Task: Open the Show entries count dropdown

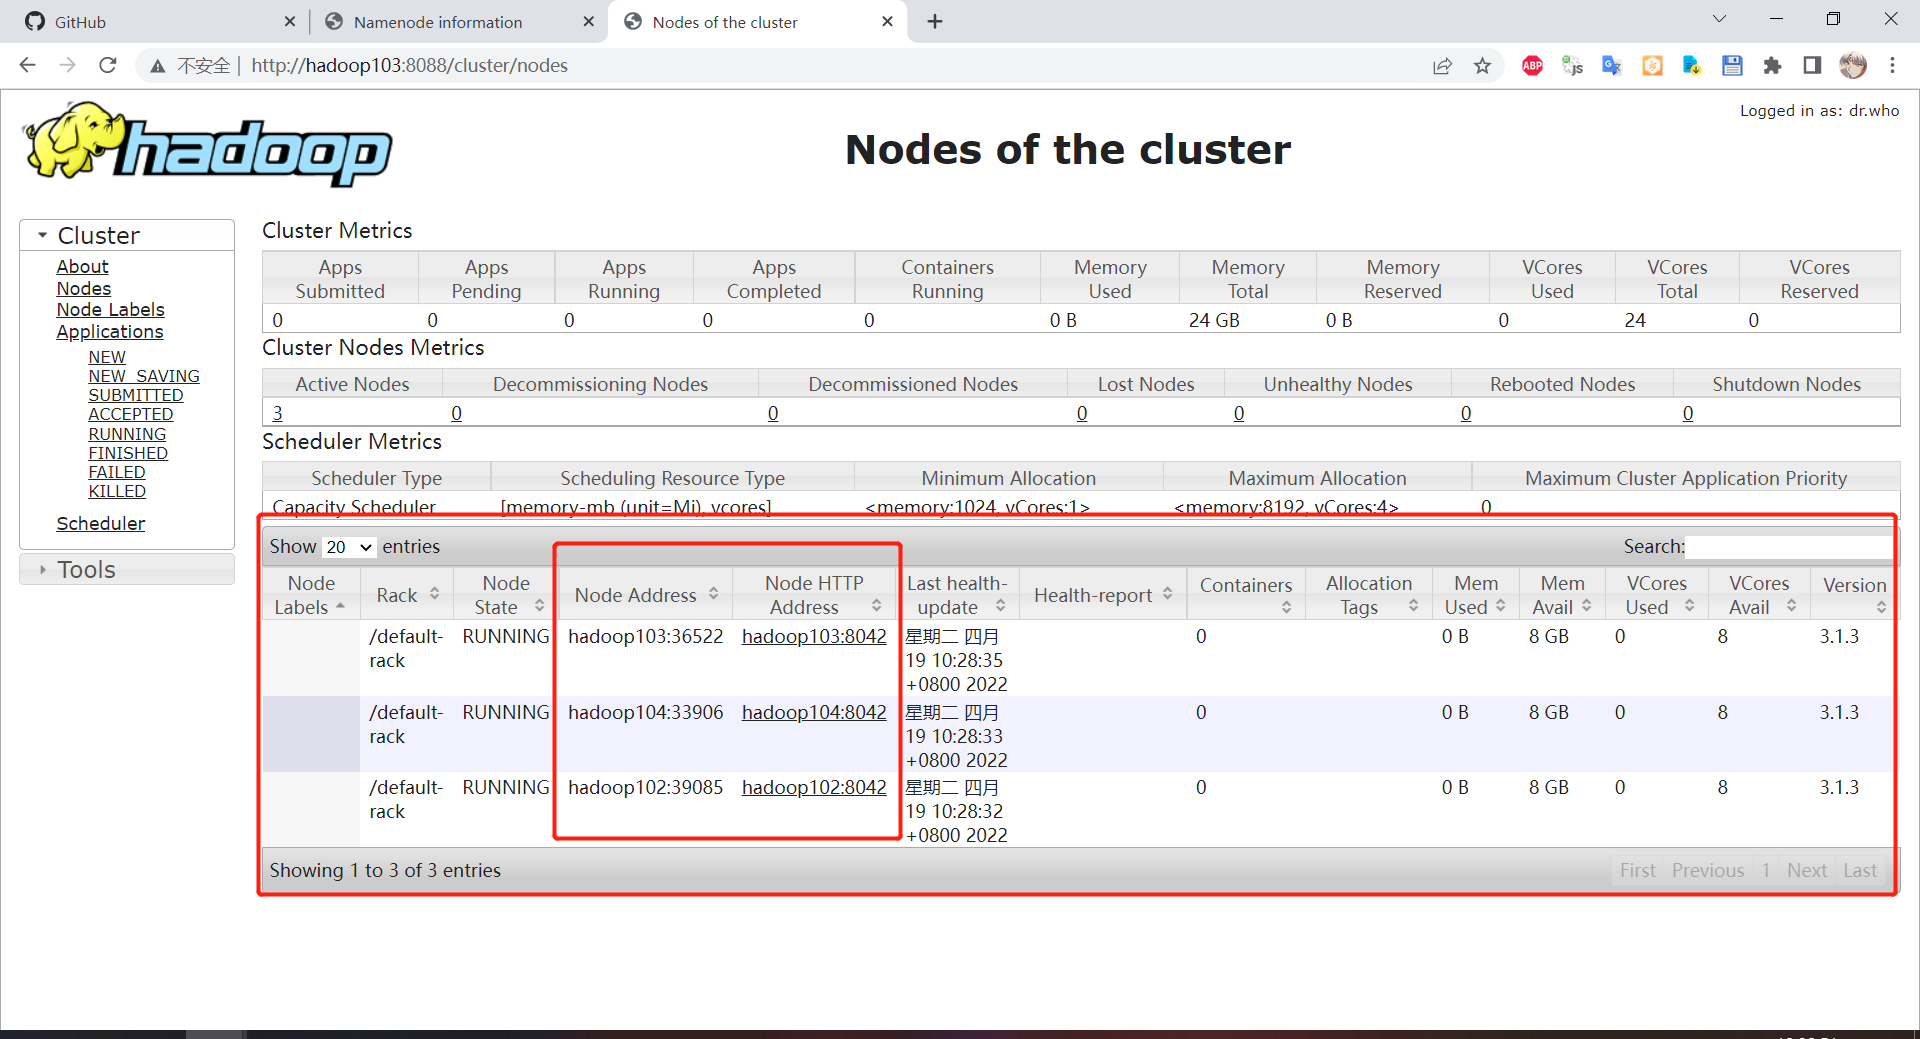Action: point(348,547)
